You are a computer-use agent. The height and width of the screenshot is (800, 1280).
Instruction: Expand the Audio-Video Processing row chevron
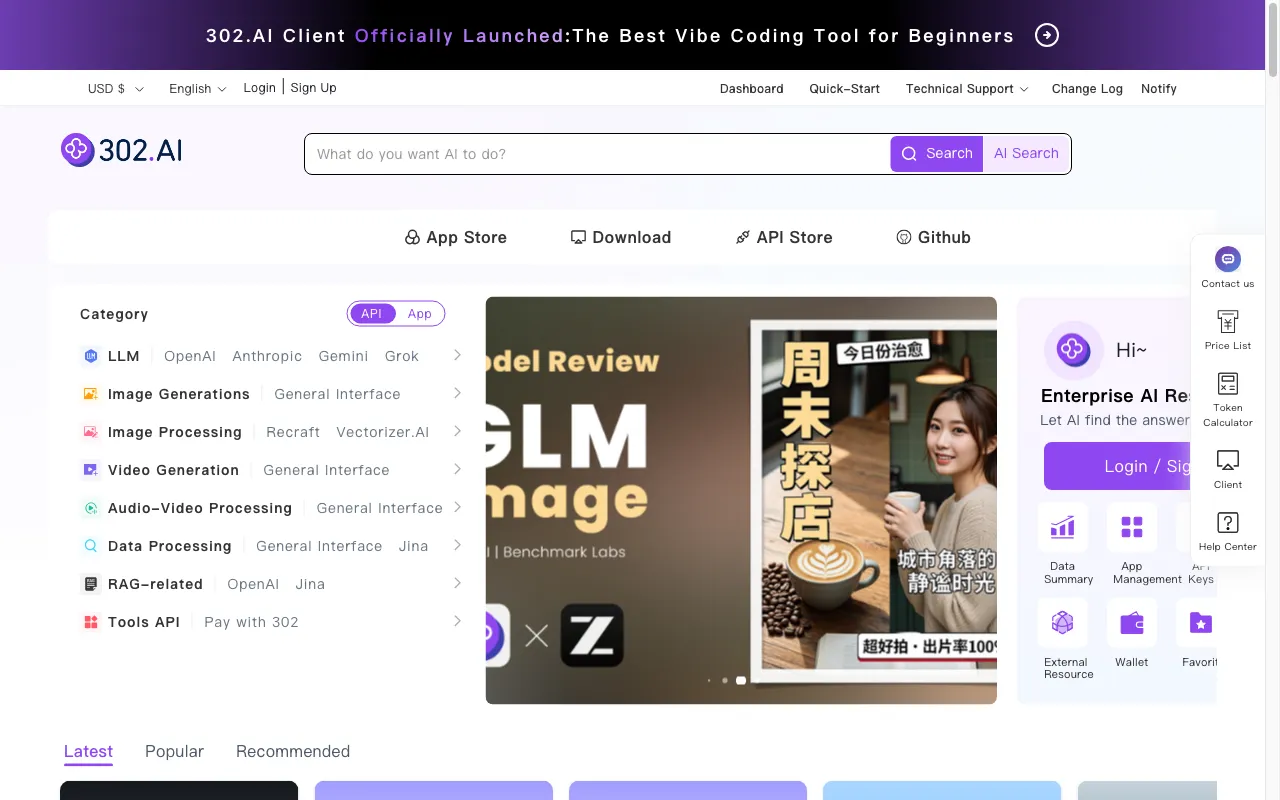[457, 507]
